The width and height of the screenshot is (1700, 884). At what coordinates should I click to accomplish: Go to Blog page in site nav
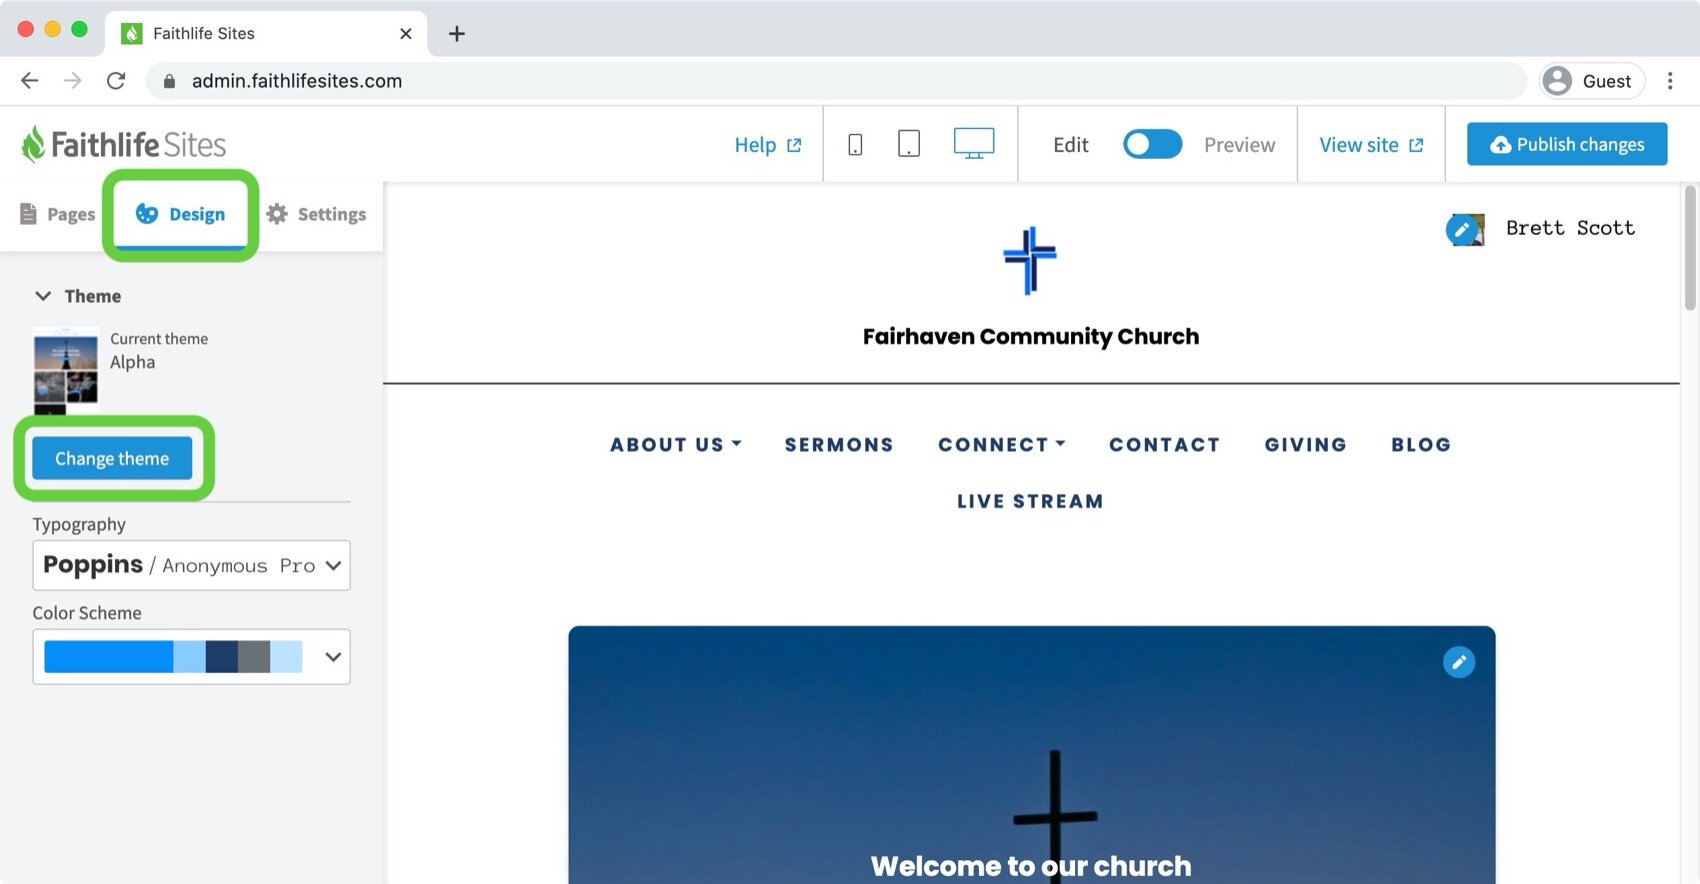point(1421,445)
